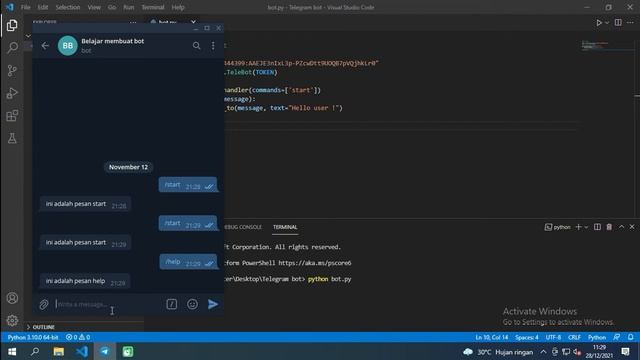Image resolution: width=640 pixels, height=360 pixels.
Task: Open the Selection menu
Action: pos(68,7)
